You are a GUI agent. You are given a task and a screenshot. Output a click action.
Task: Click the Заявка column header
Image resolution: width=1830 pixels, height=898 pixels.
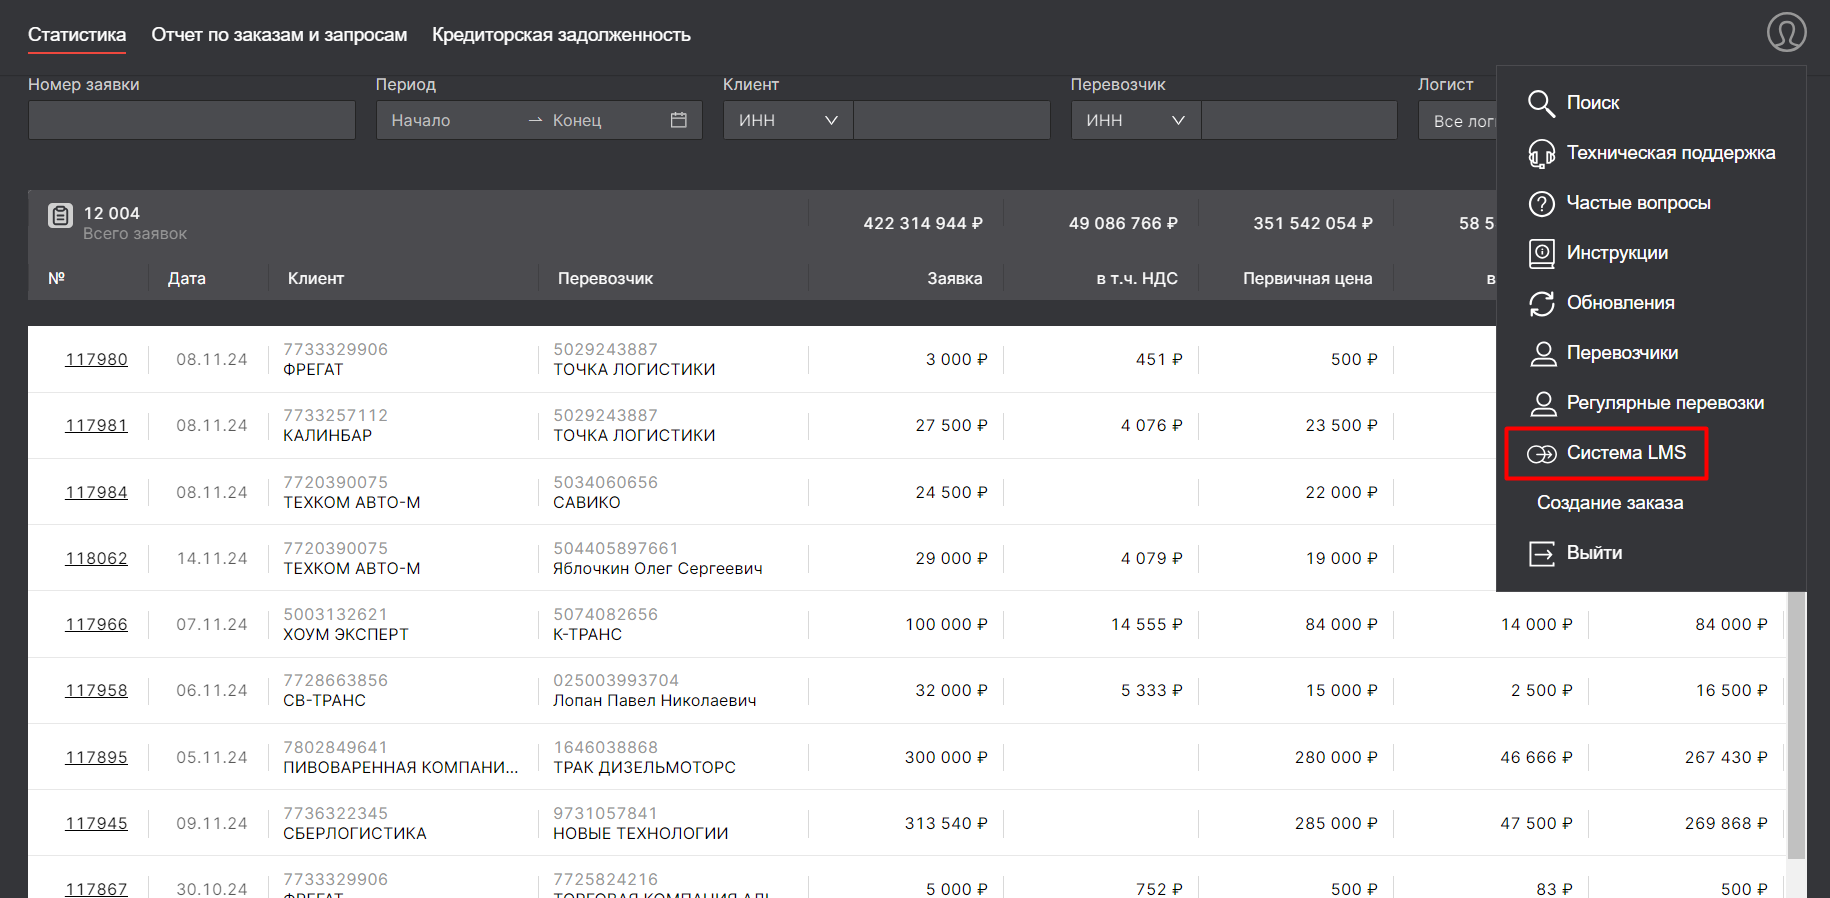(954, 278)
